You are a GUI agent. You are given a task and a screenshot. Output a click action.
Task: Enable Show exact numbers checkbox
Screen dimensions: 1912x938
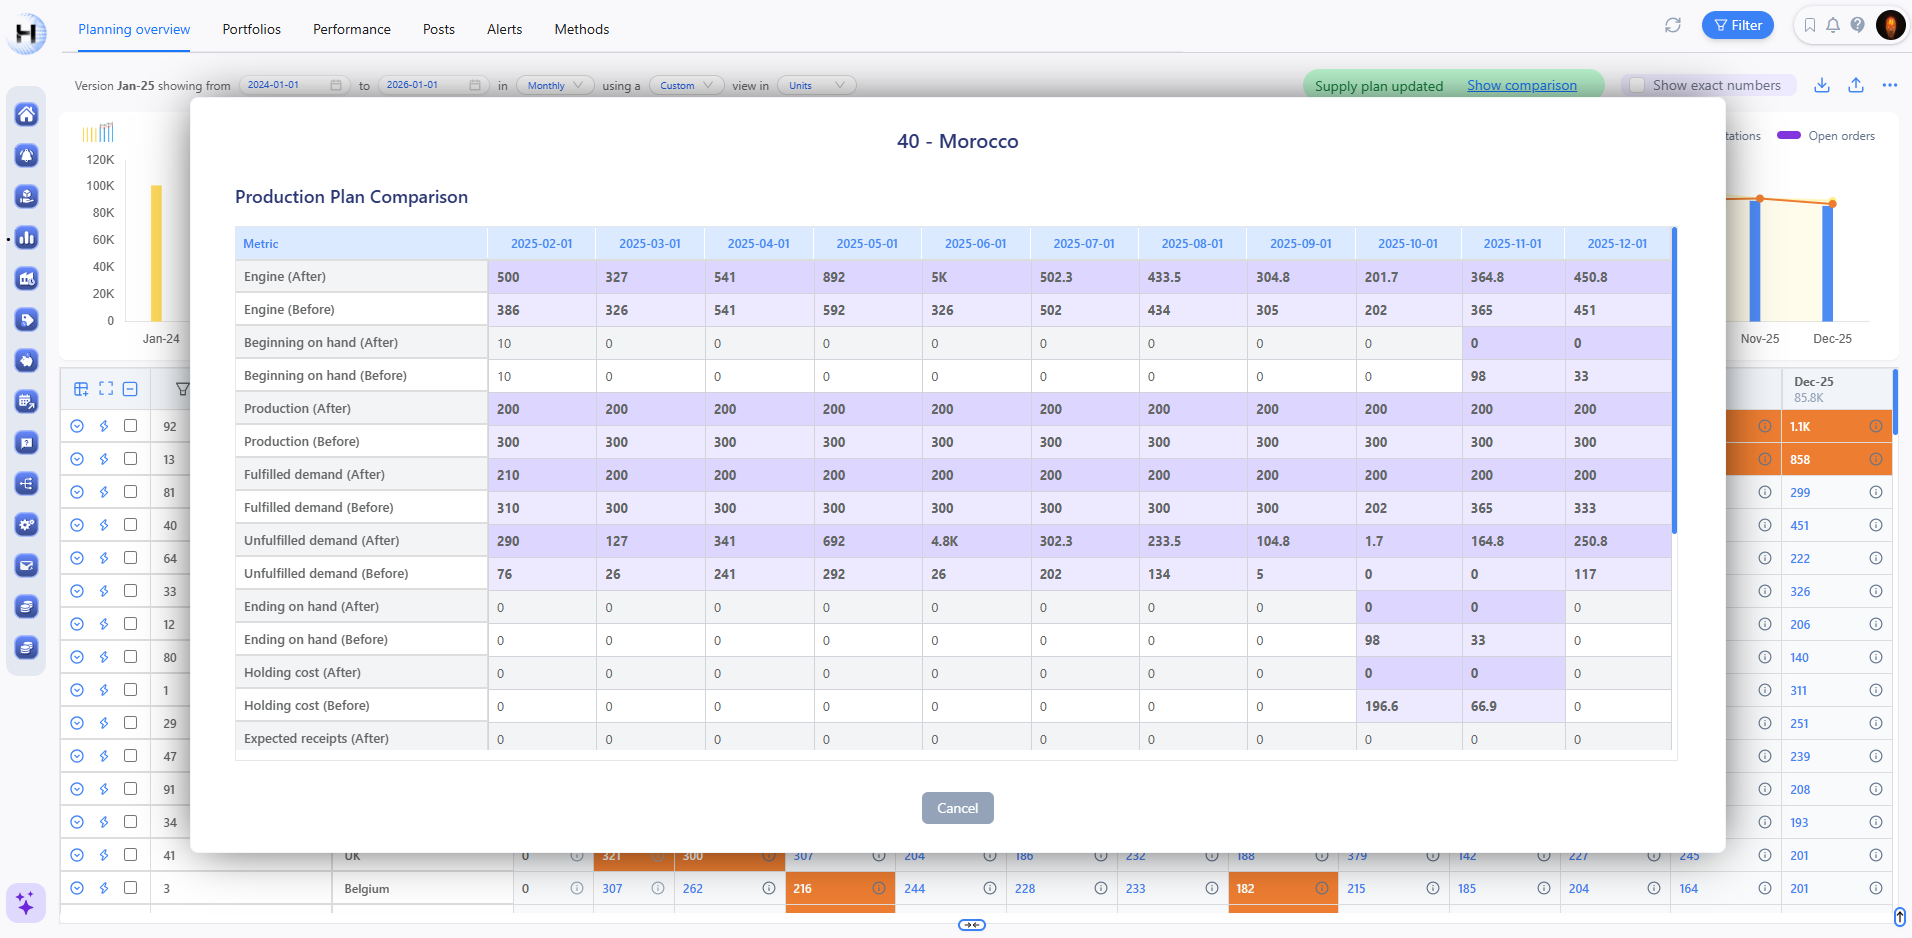click(x=1637, y=86)
